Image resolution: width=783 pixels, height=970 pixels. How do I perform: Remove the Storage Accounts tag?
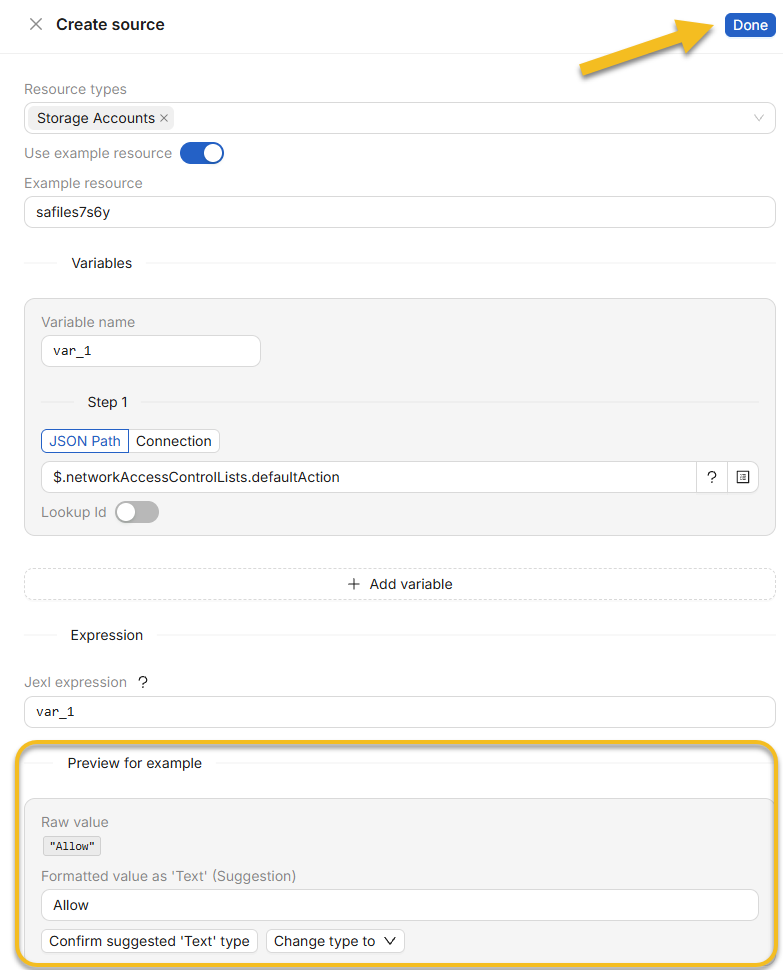(164, 118)
